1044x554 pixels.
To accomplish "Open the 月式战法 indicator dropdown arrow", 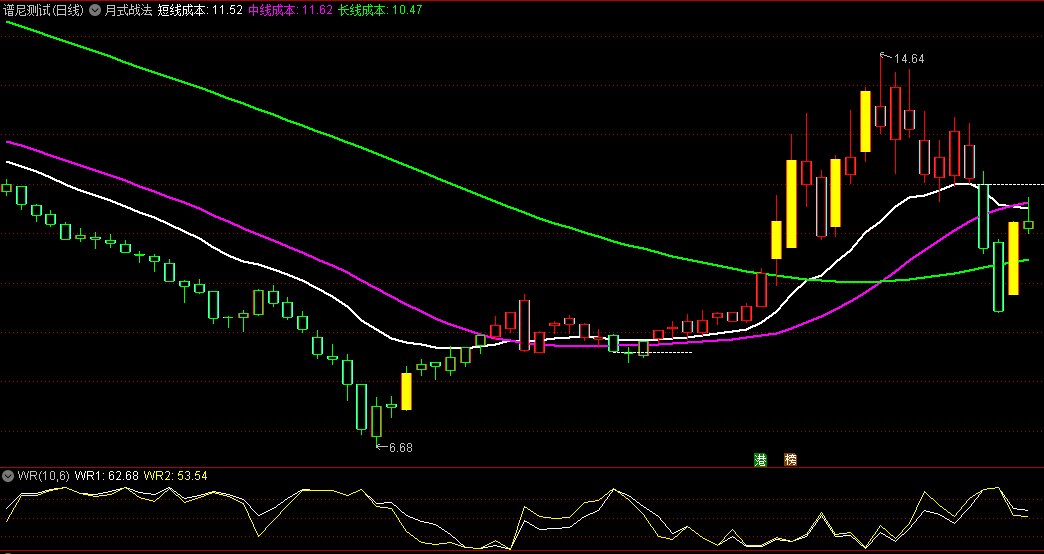I will pyautogui.click(x=95, y=11).
